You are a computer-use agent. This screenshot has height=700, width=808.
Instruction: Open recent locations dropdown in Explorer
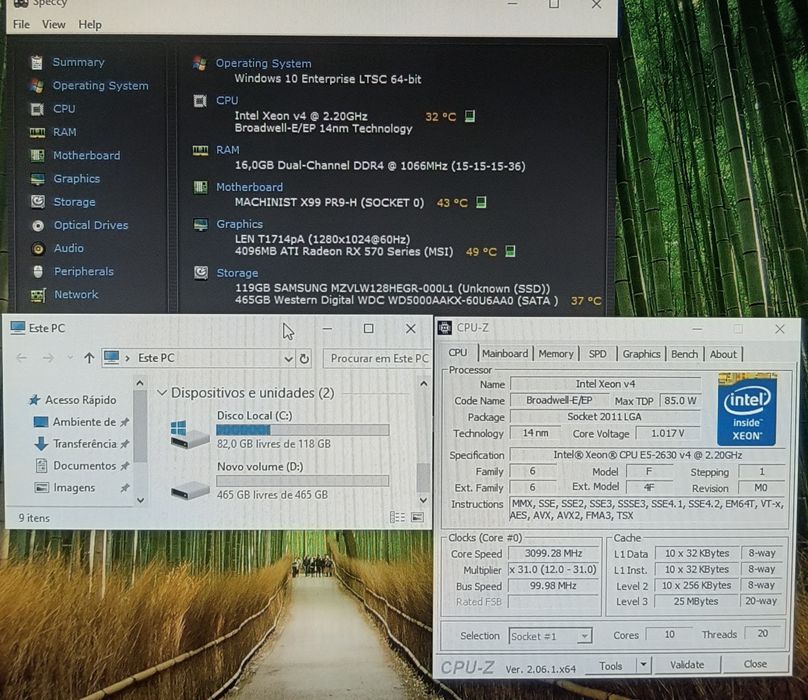tap(70, 358)
